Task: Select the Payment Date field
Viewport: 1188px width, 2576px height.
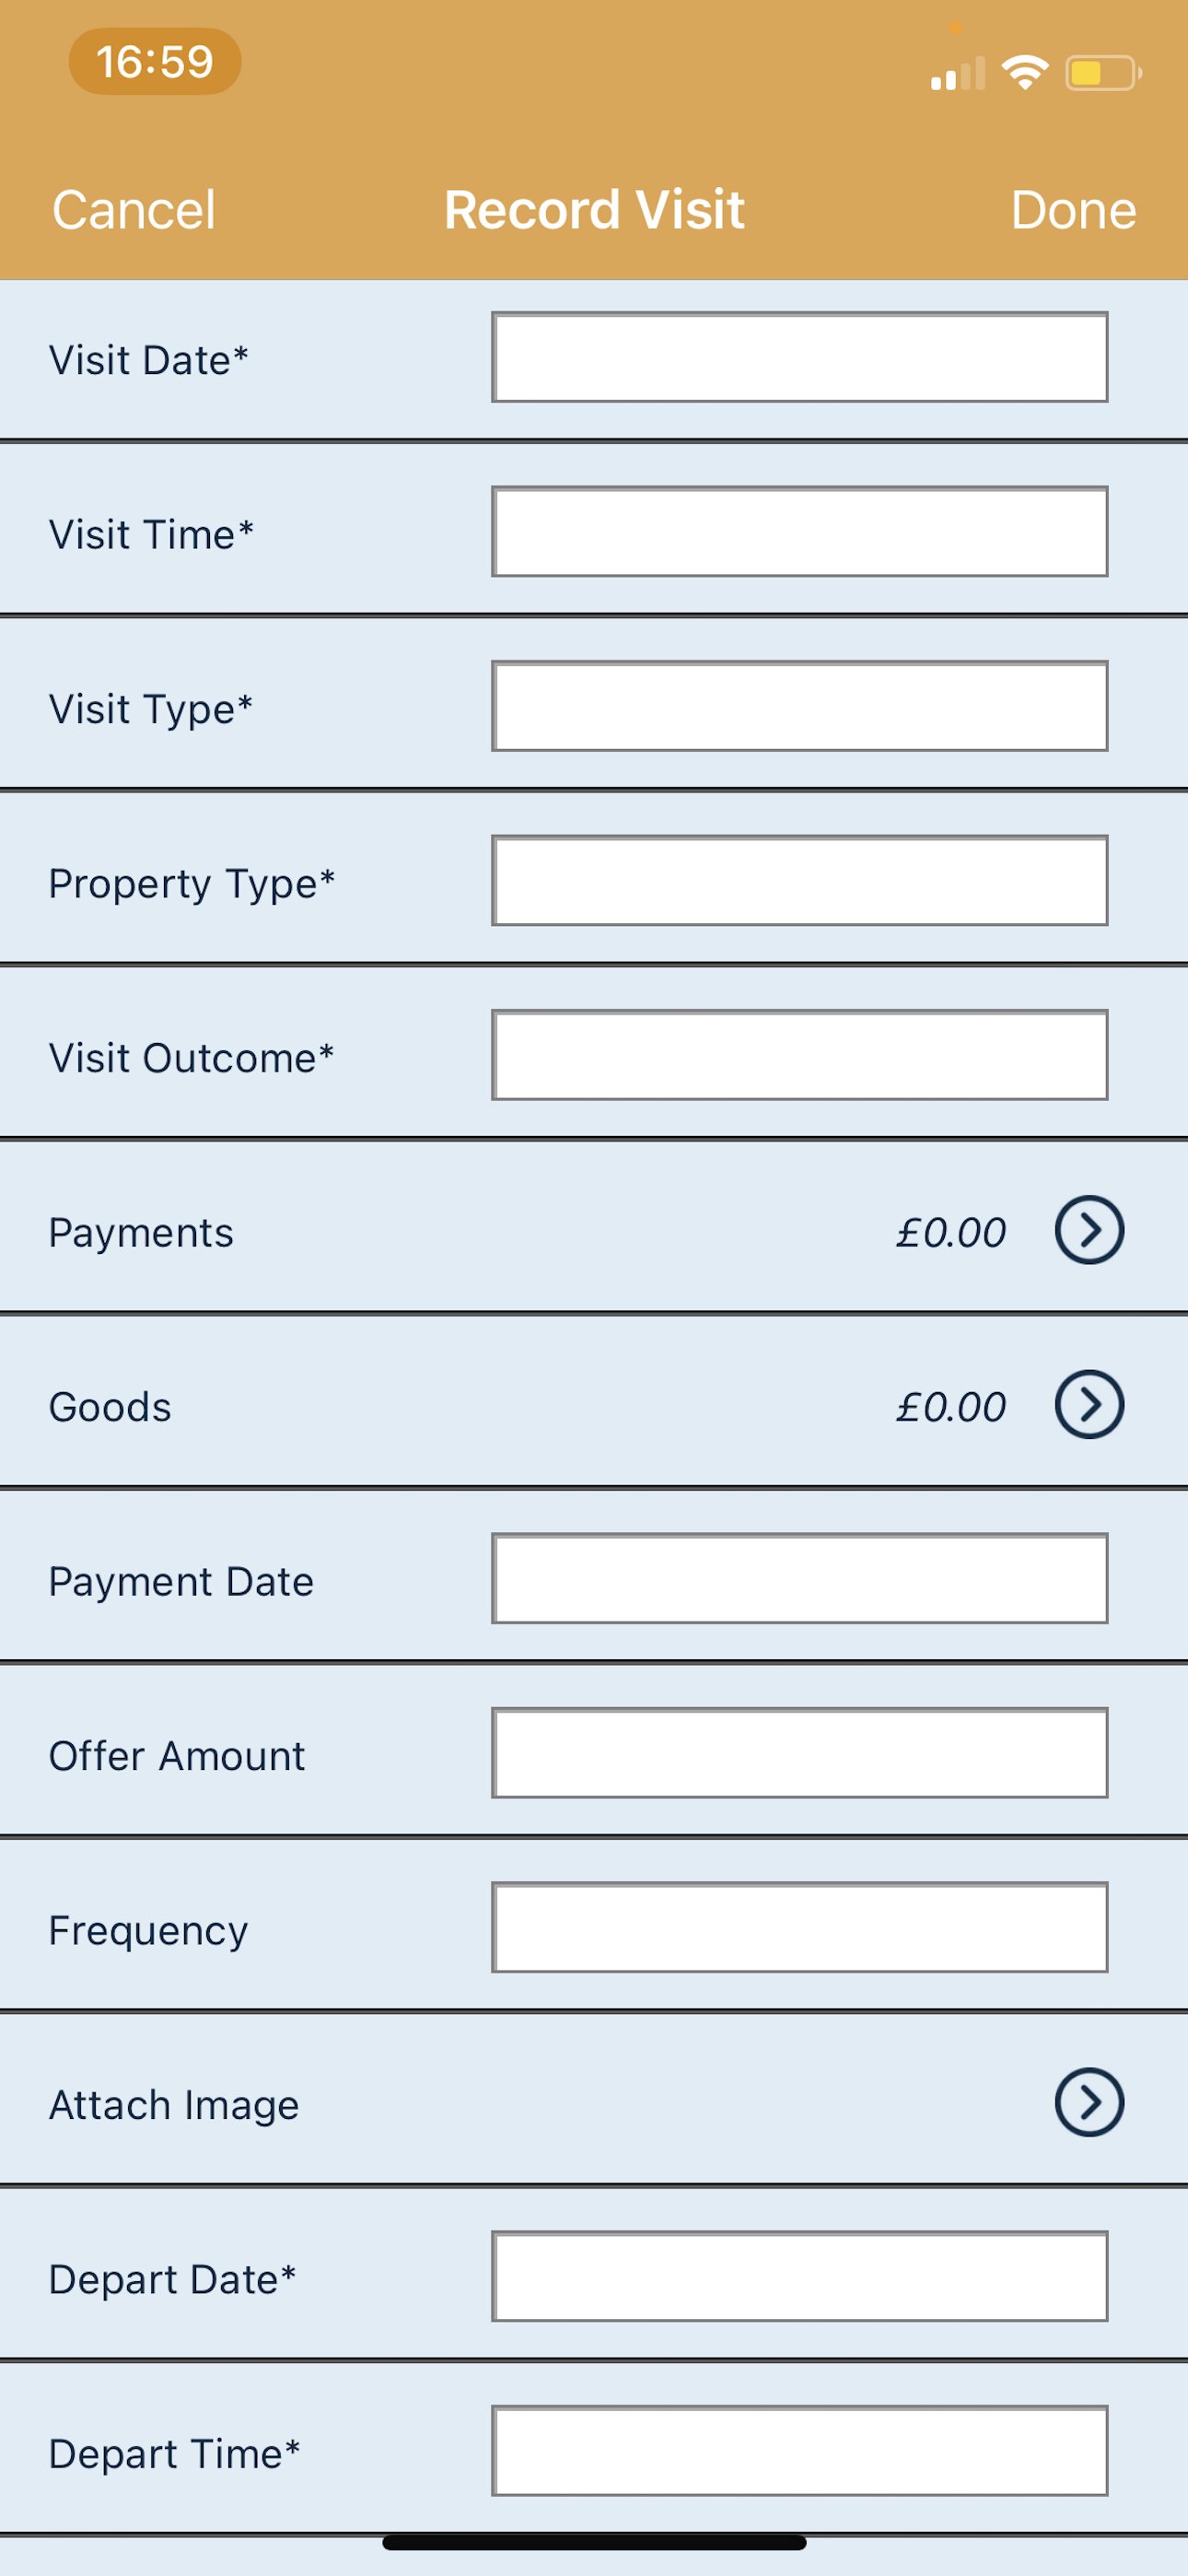Action: pyautogui.click(x=799, y=1578)
